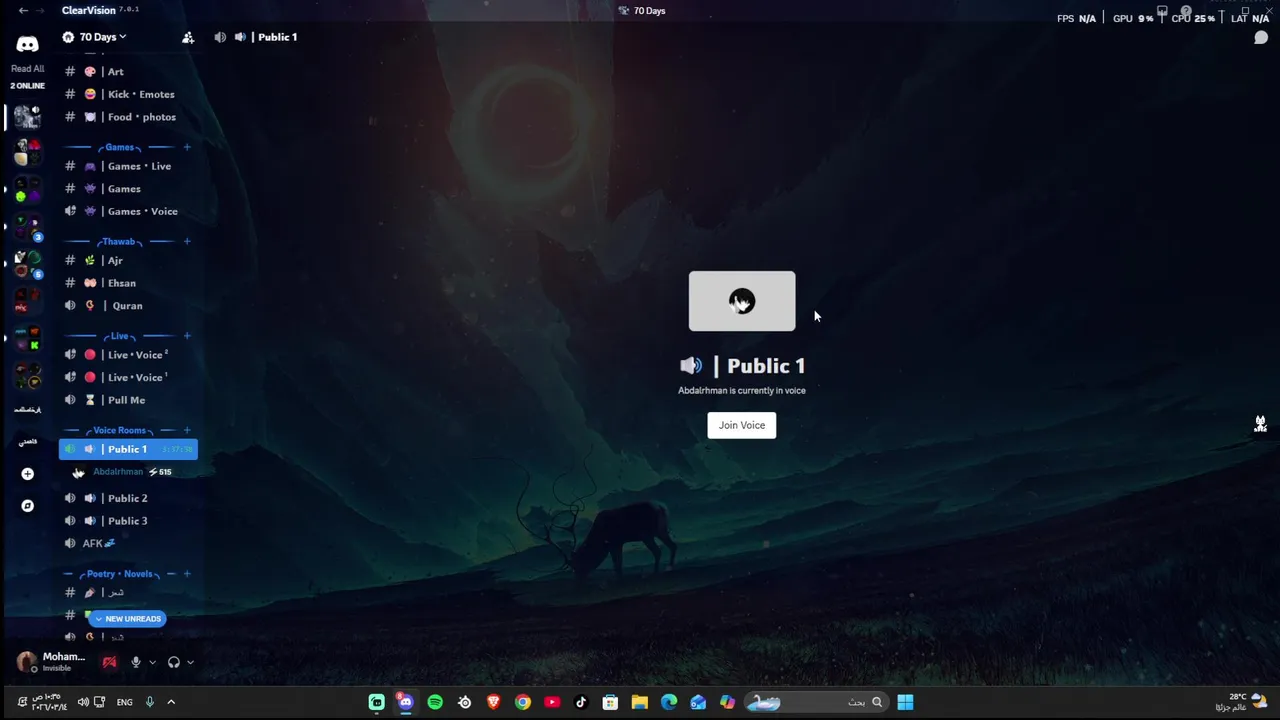Open the Games • Live channel
The image size is (1280, 720).
coord(128,166)
